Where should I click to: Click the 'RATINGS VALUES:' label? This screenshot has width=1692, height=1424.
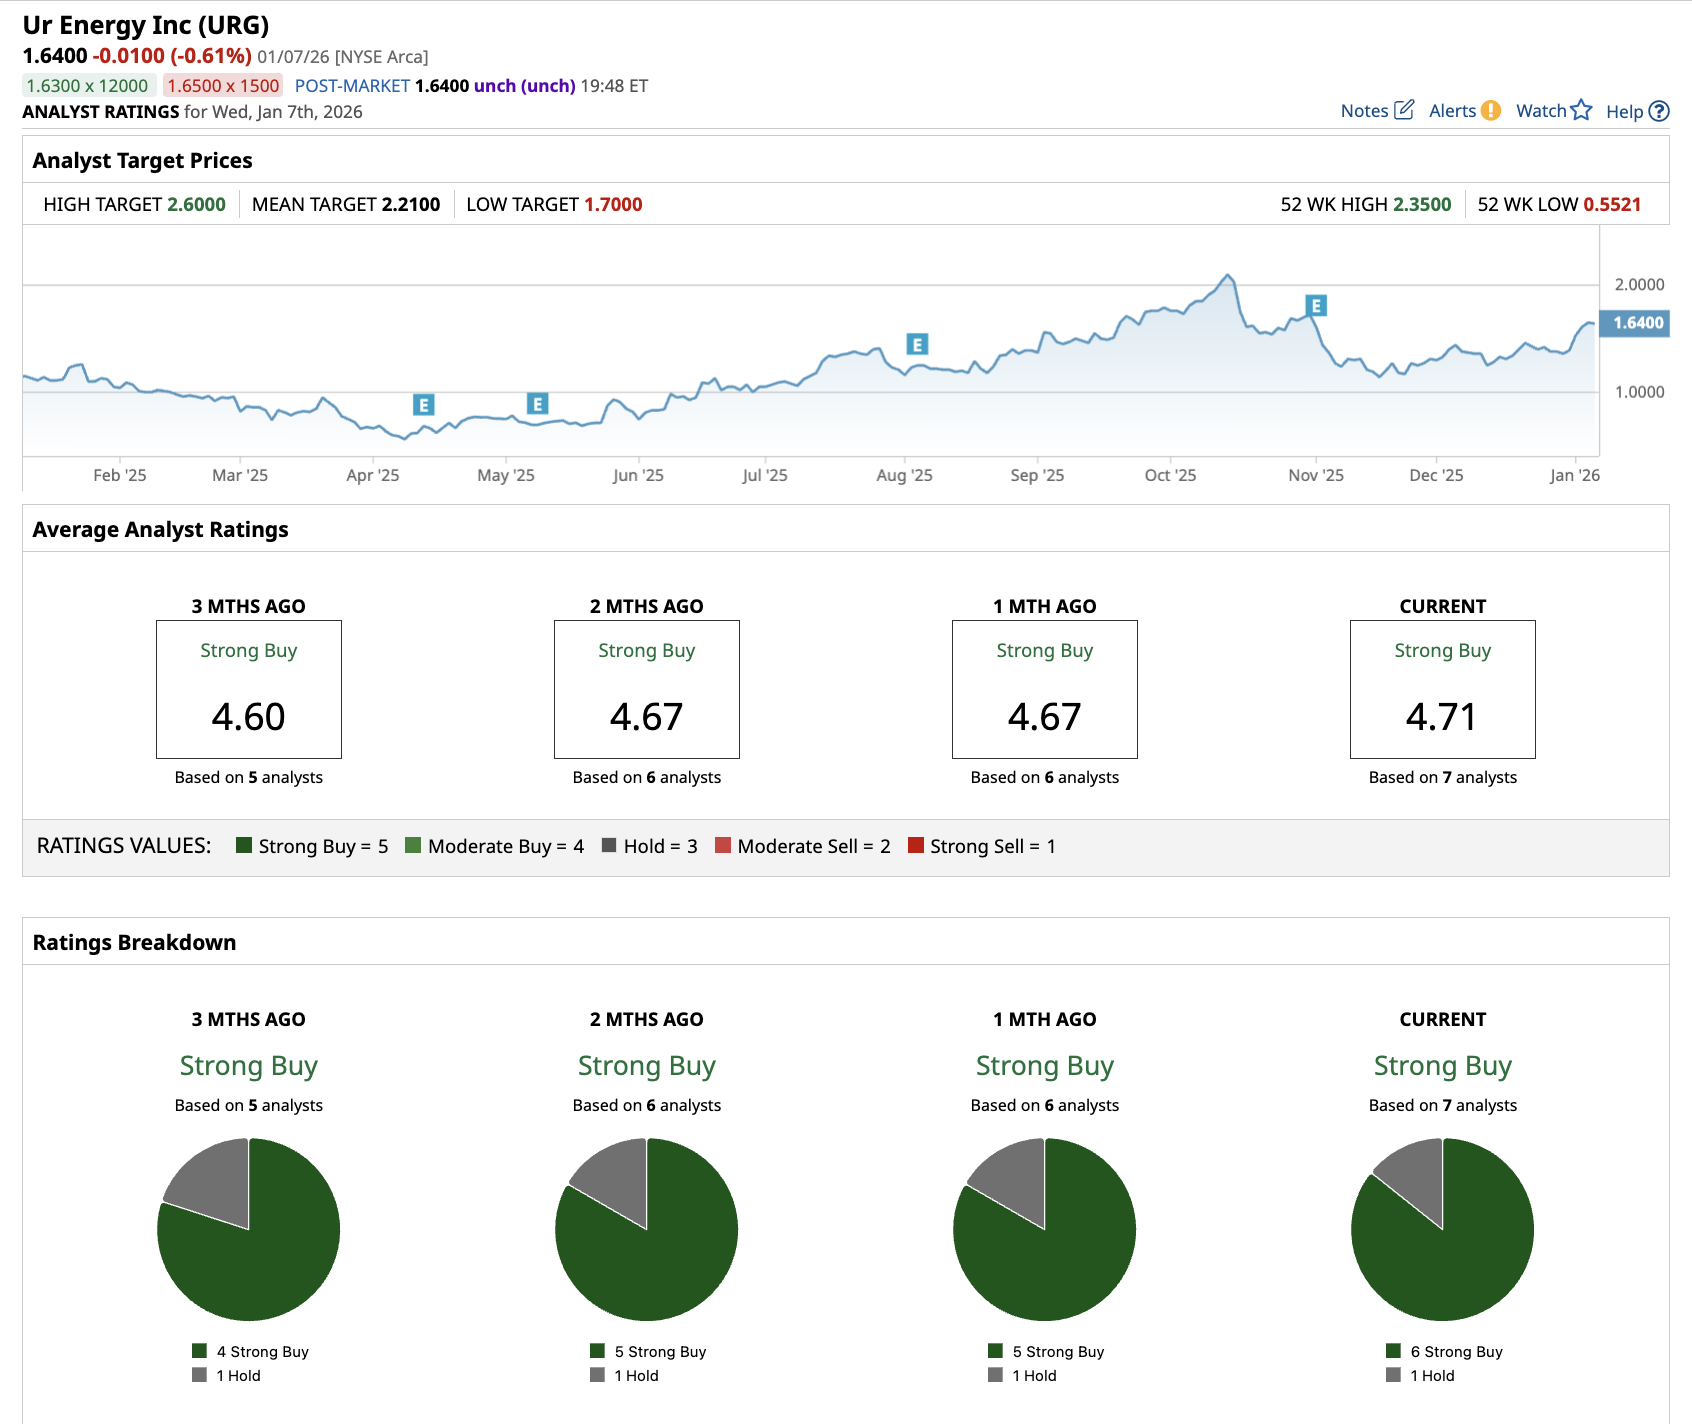pos(124,846)
